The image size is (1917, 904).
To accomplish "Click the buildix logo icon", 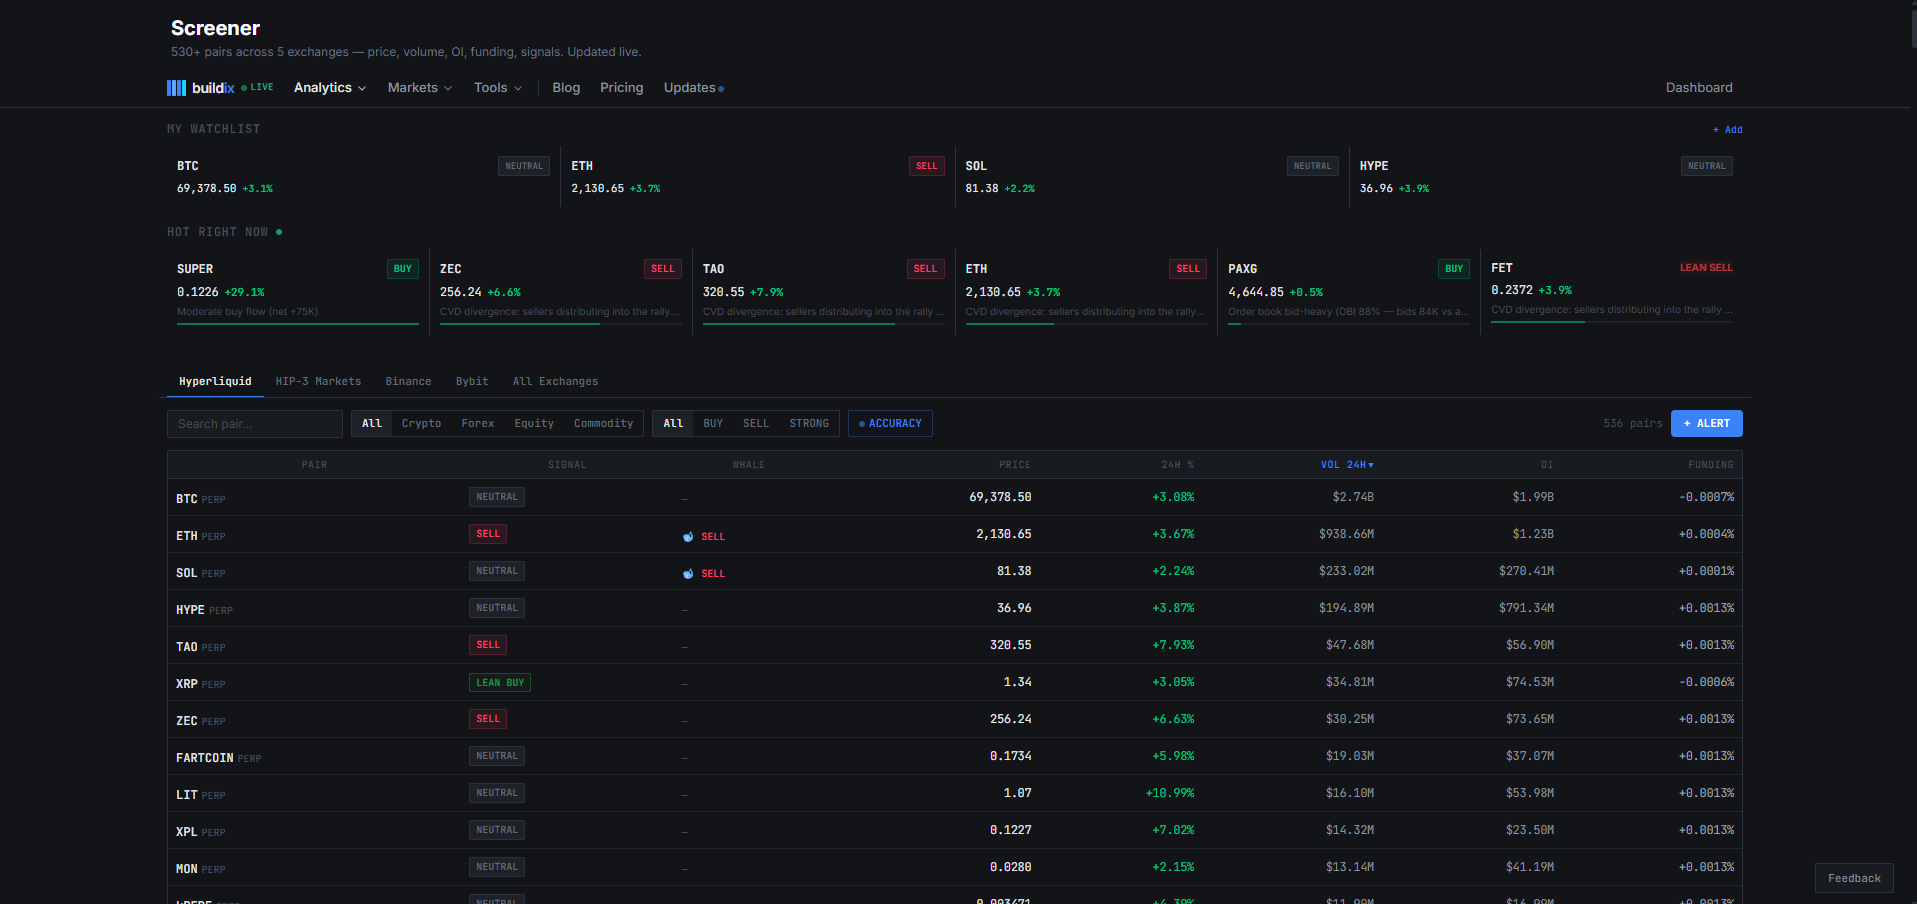I will point(176,88).
